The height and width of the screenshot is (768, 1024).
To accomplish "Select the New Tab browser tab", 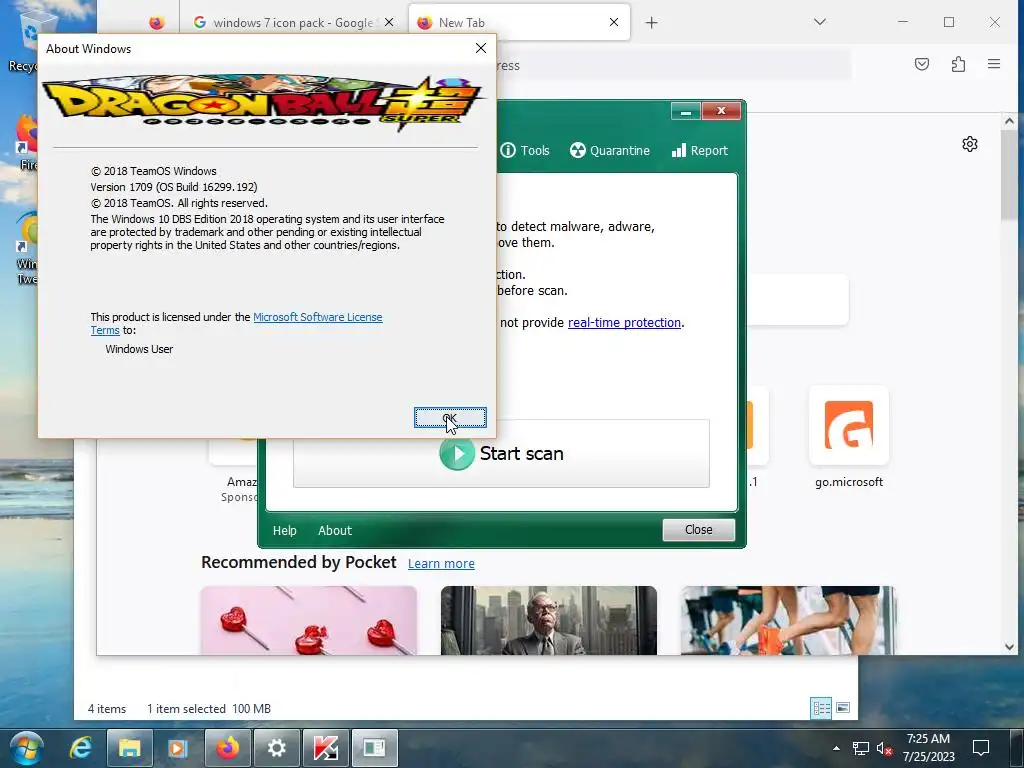I will click(519, 23).
